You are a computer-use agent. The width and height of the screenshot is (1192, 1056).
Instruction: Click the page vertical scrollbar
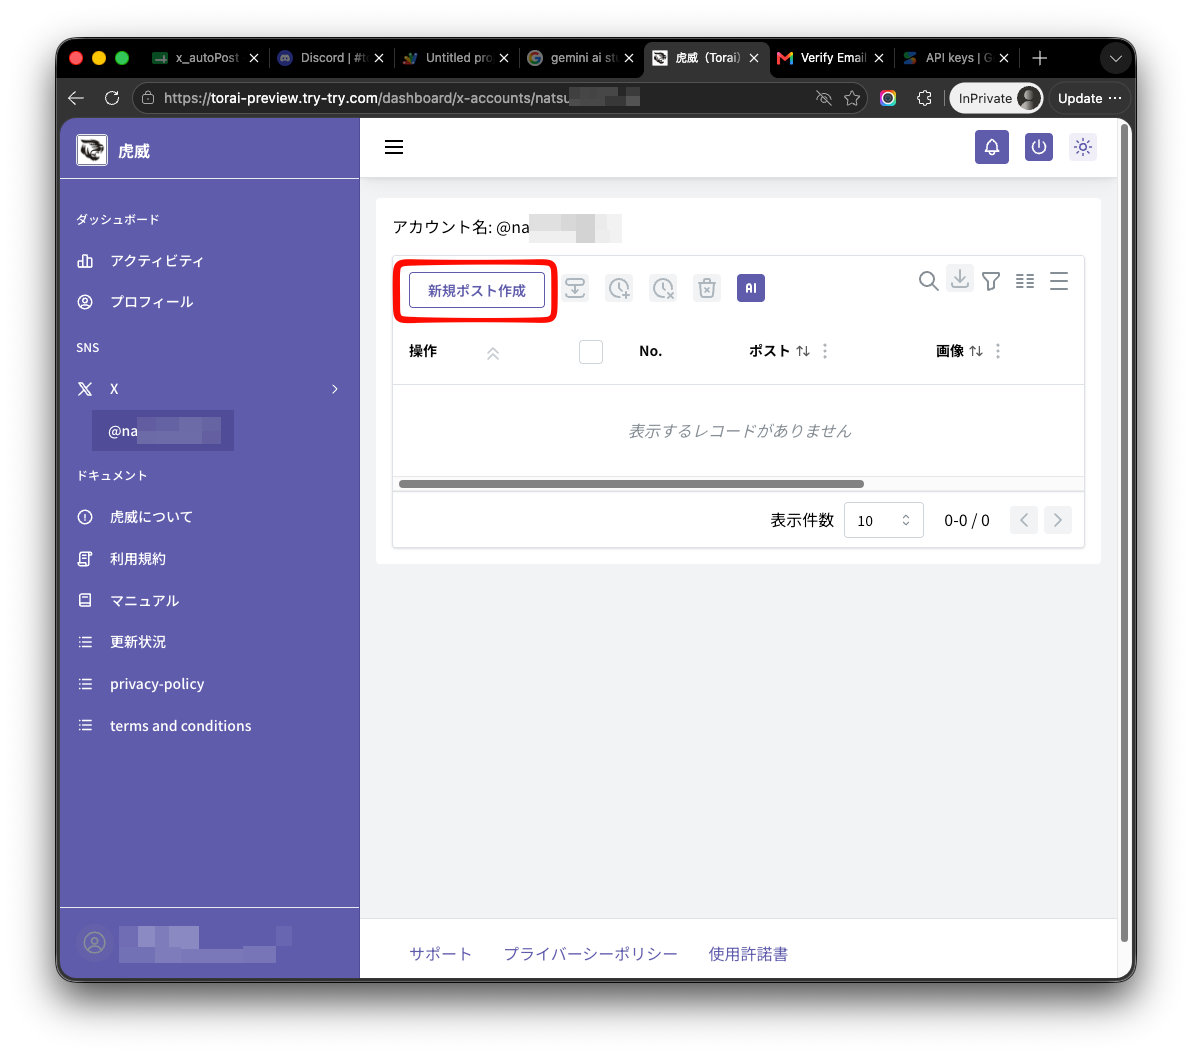[x=1126, y=532]
